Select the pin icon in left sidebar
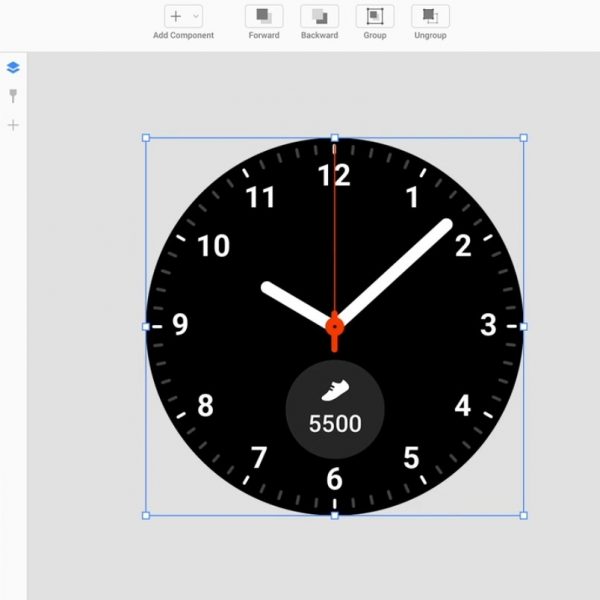600x600 pixels. [x=13, y=96]
